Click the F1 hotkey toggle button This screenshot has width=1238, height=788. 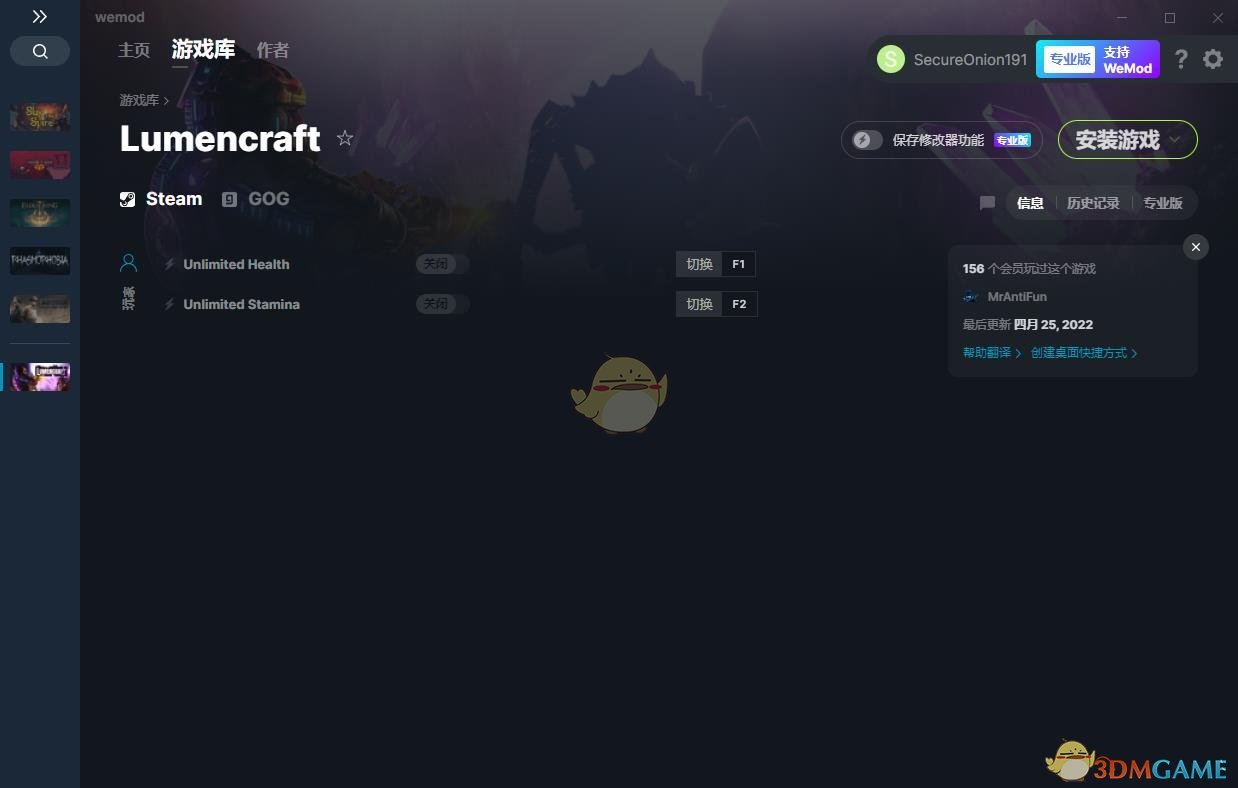coord(715,264)
